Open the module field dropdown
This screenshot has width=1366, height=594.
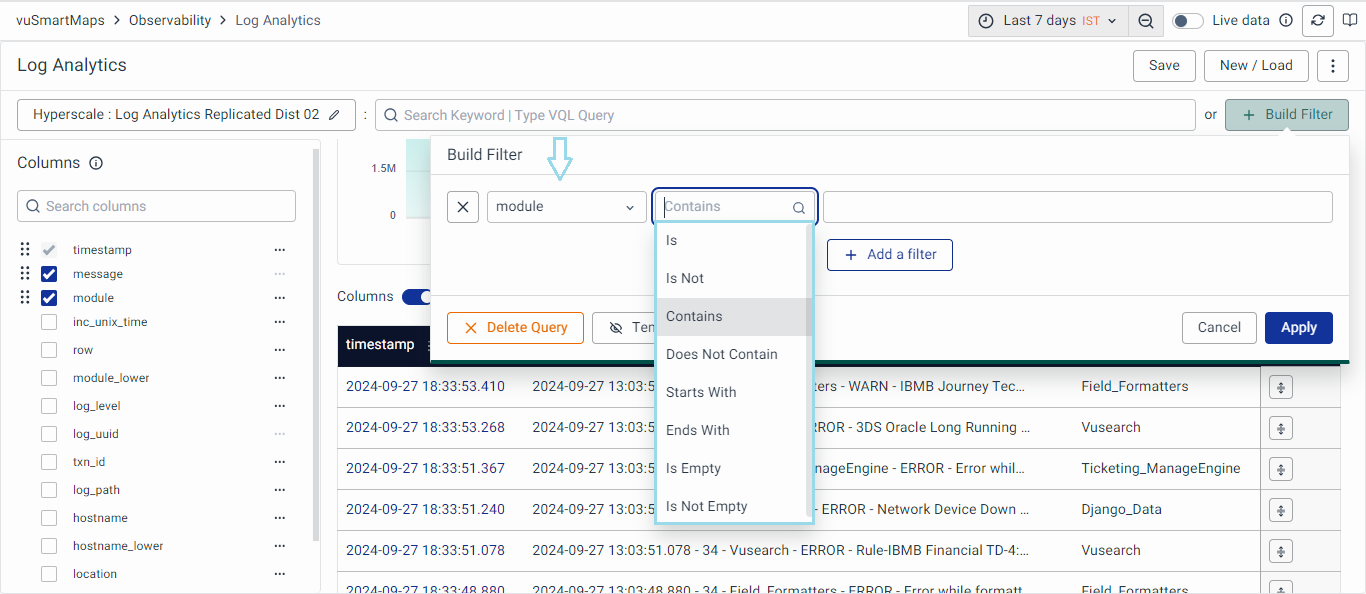click(x=566, y=207)
